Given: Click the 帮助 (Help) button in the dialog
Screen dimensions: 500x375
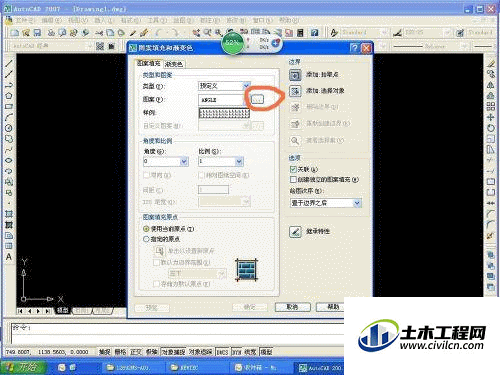Looking at the screenshot, I should (330, 307).
